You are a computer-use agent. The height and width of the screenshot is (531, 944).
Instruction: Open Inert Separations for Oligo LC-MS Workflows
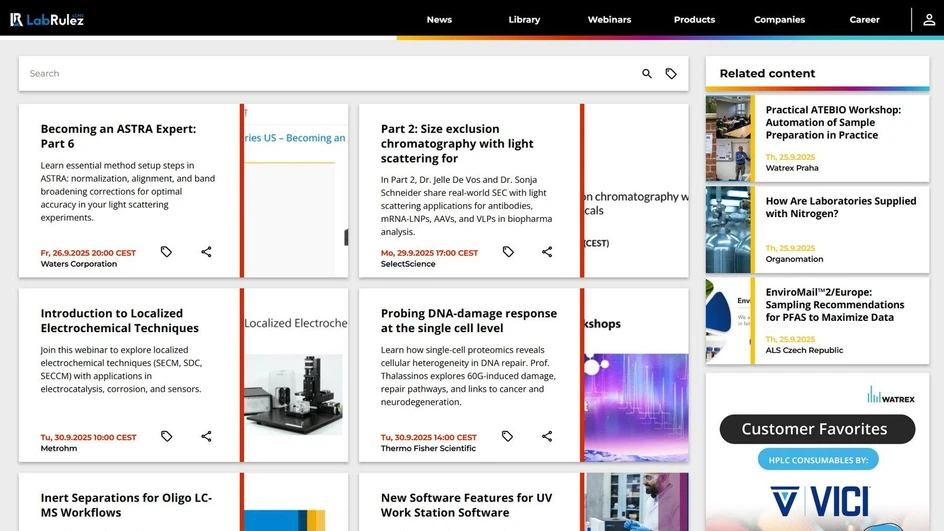coord(126,505)
